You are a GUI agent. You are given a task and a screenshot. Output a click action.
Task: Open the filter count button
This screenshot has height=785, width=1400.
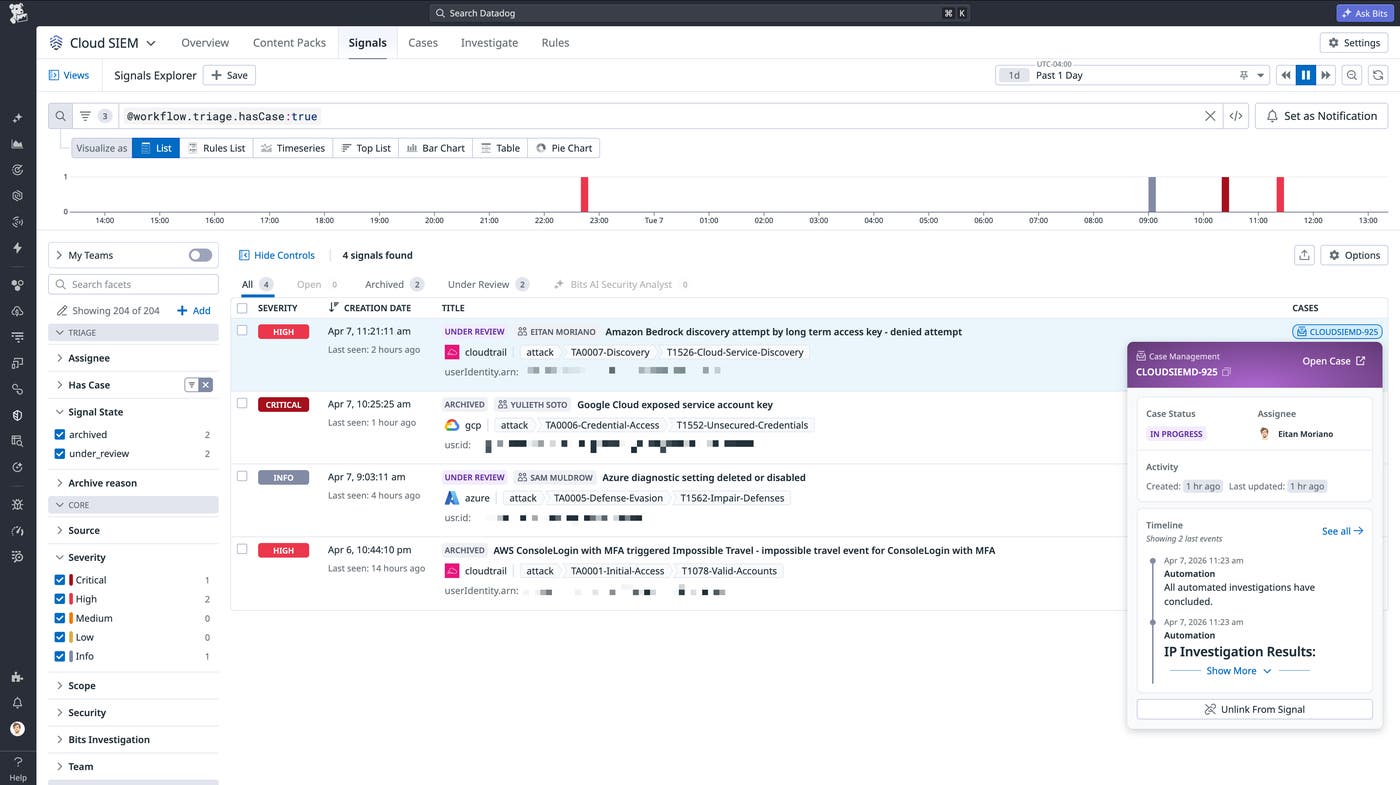pyautogui.click(x=95, y=116)
